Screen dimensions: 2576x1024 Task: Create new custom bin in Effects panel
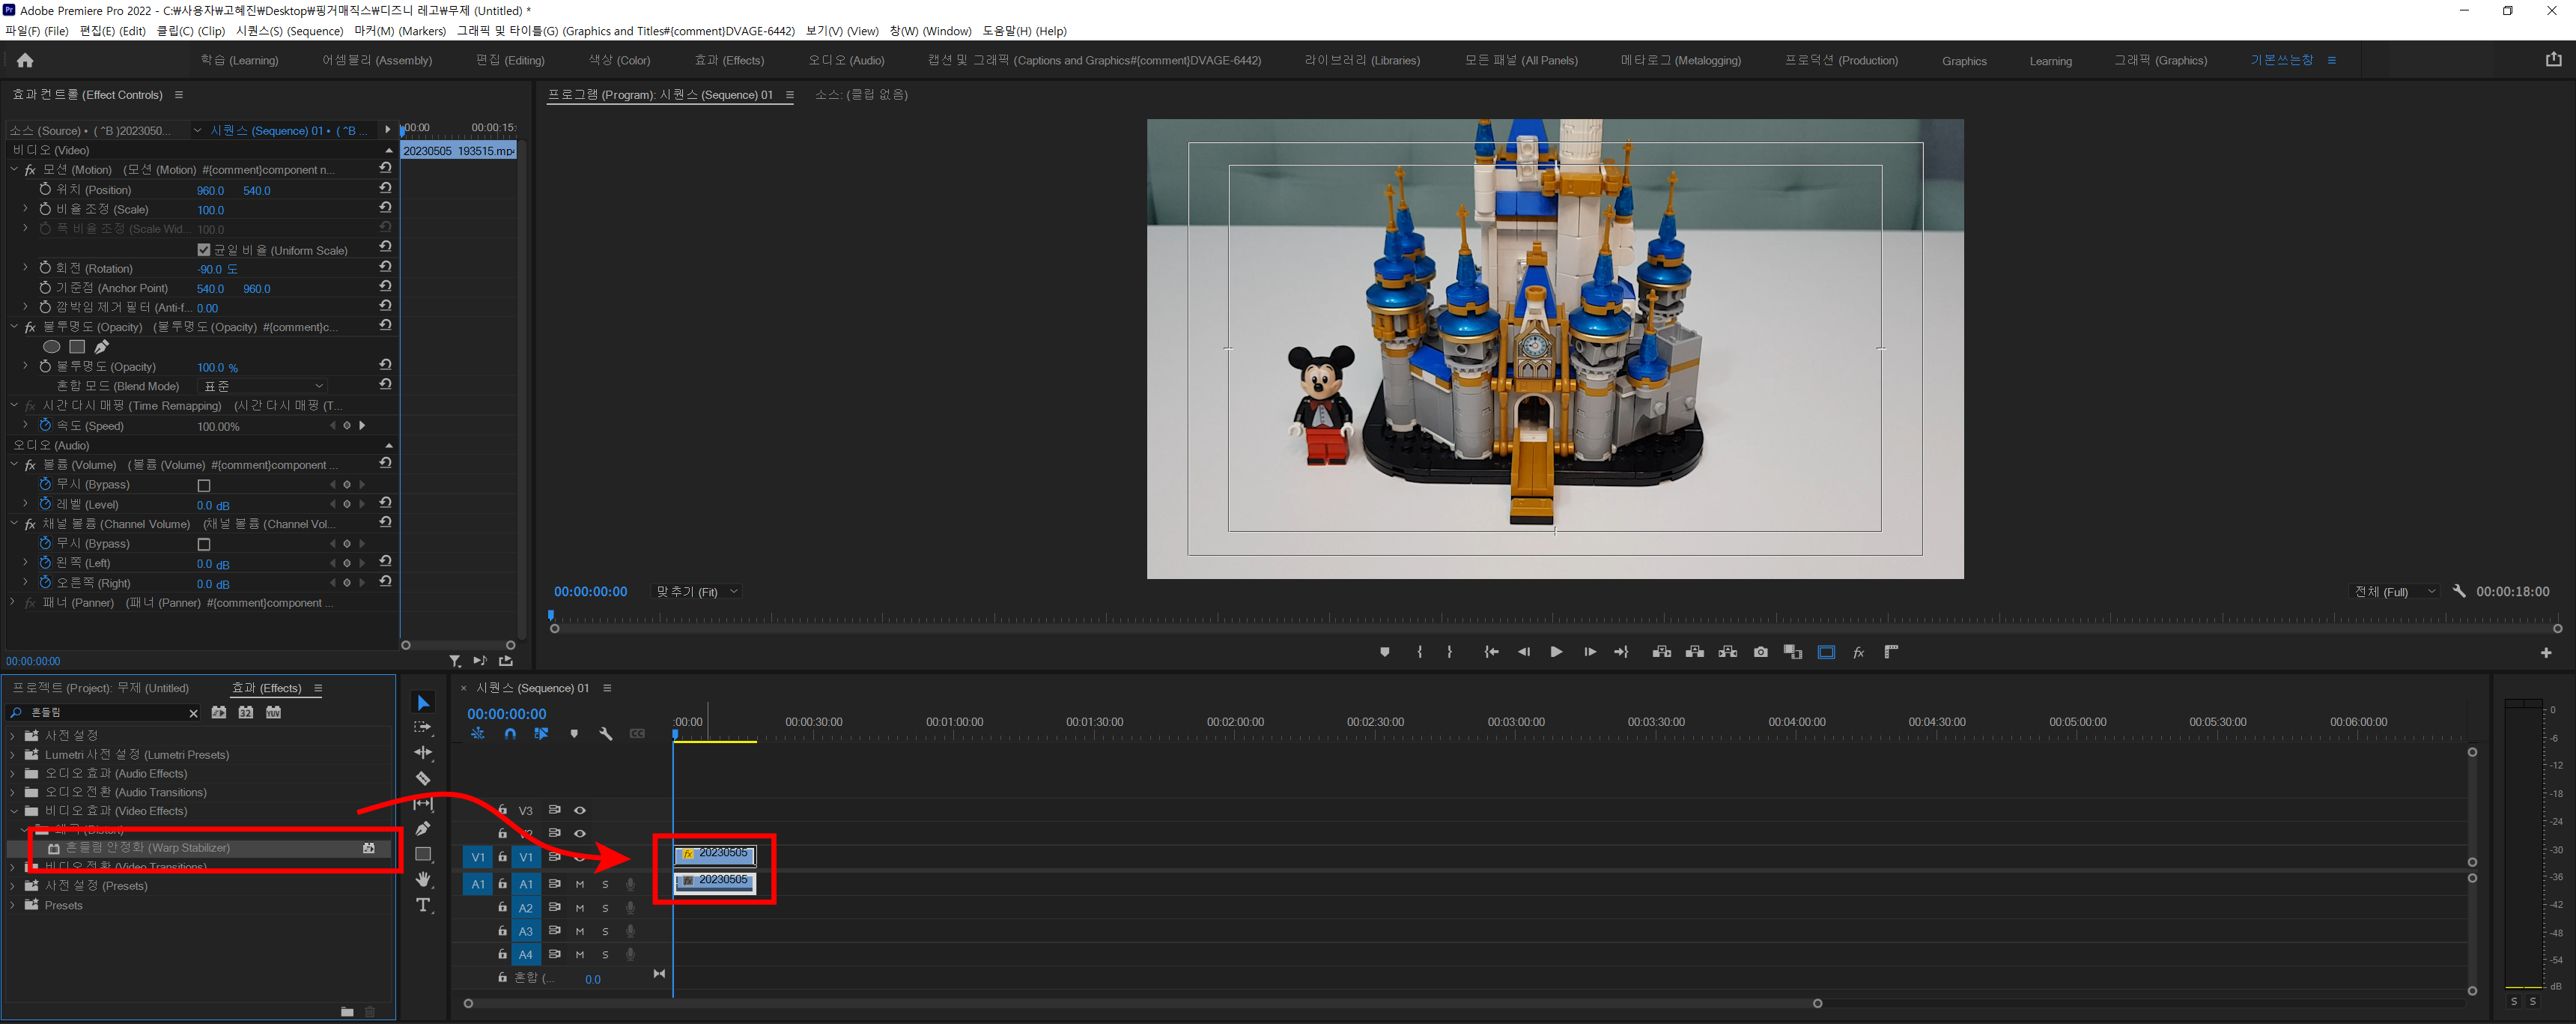coord(347,1012)
